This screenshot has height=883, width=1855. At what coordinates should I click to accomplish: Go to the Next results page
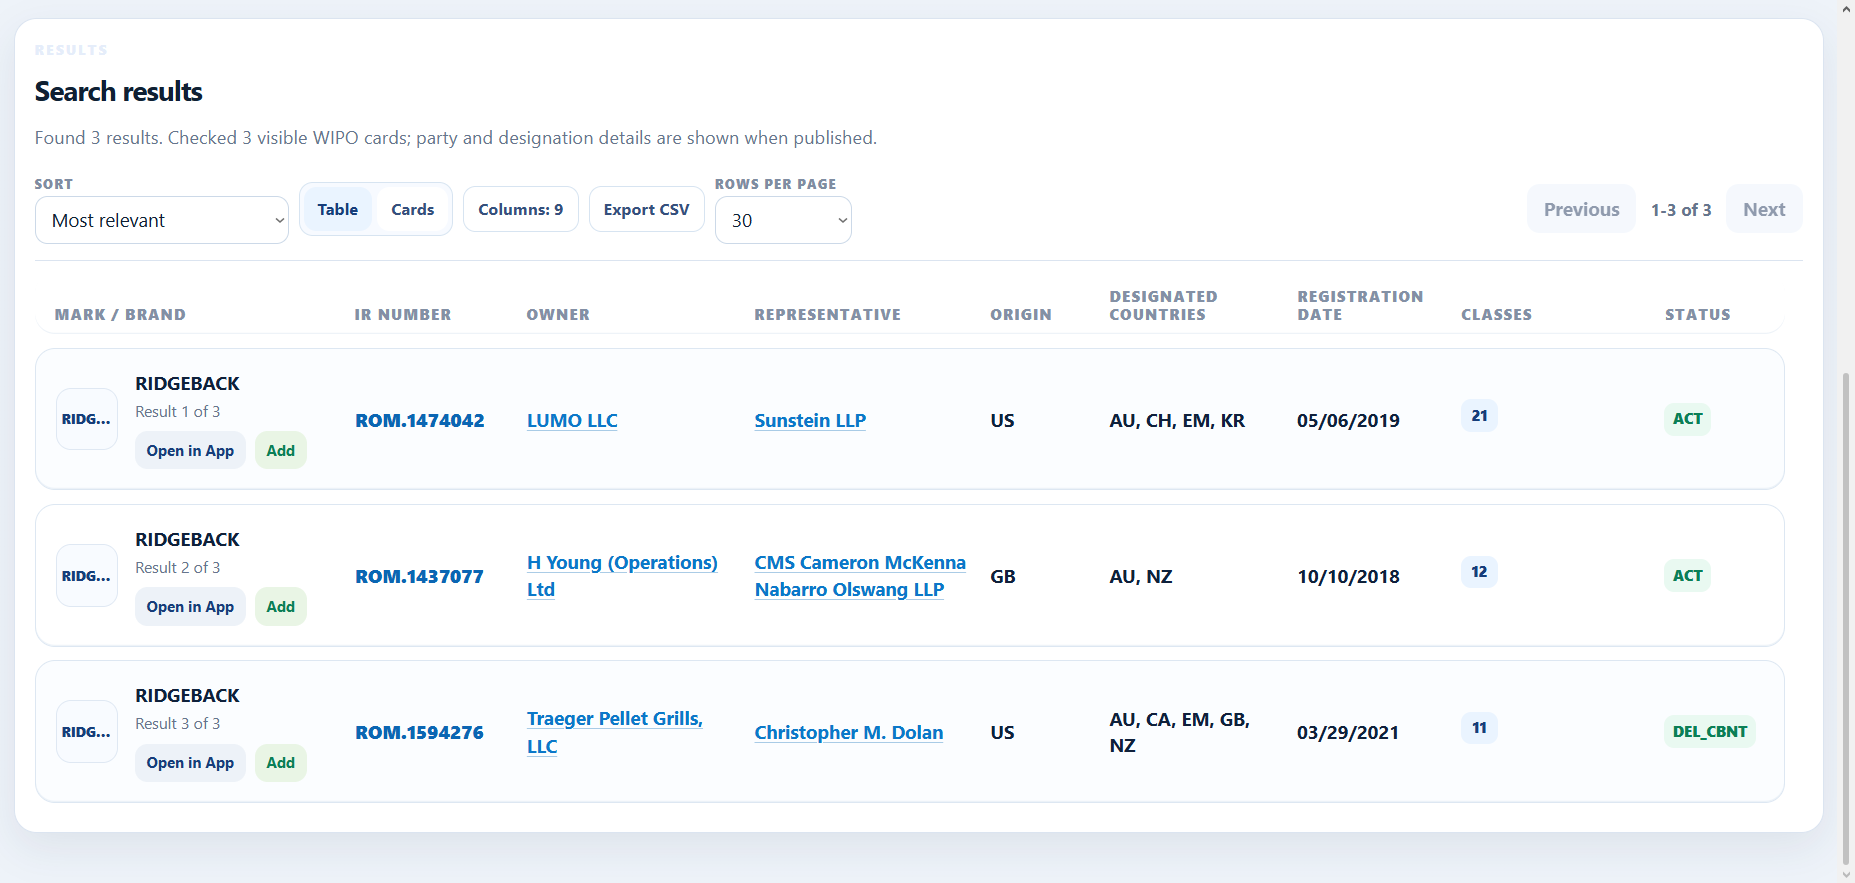pyautogui.click(x=1764, y=209)
